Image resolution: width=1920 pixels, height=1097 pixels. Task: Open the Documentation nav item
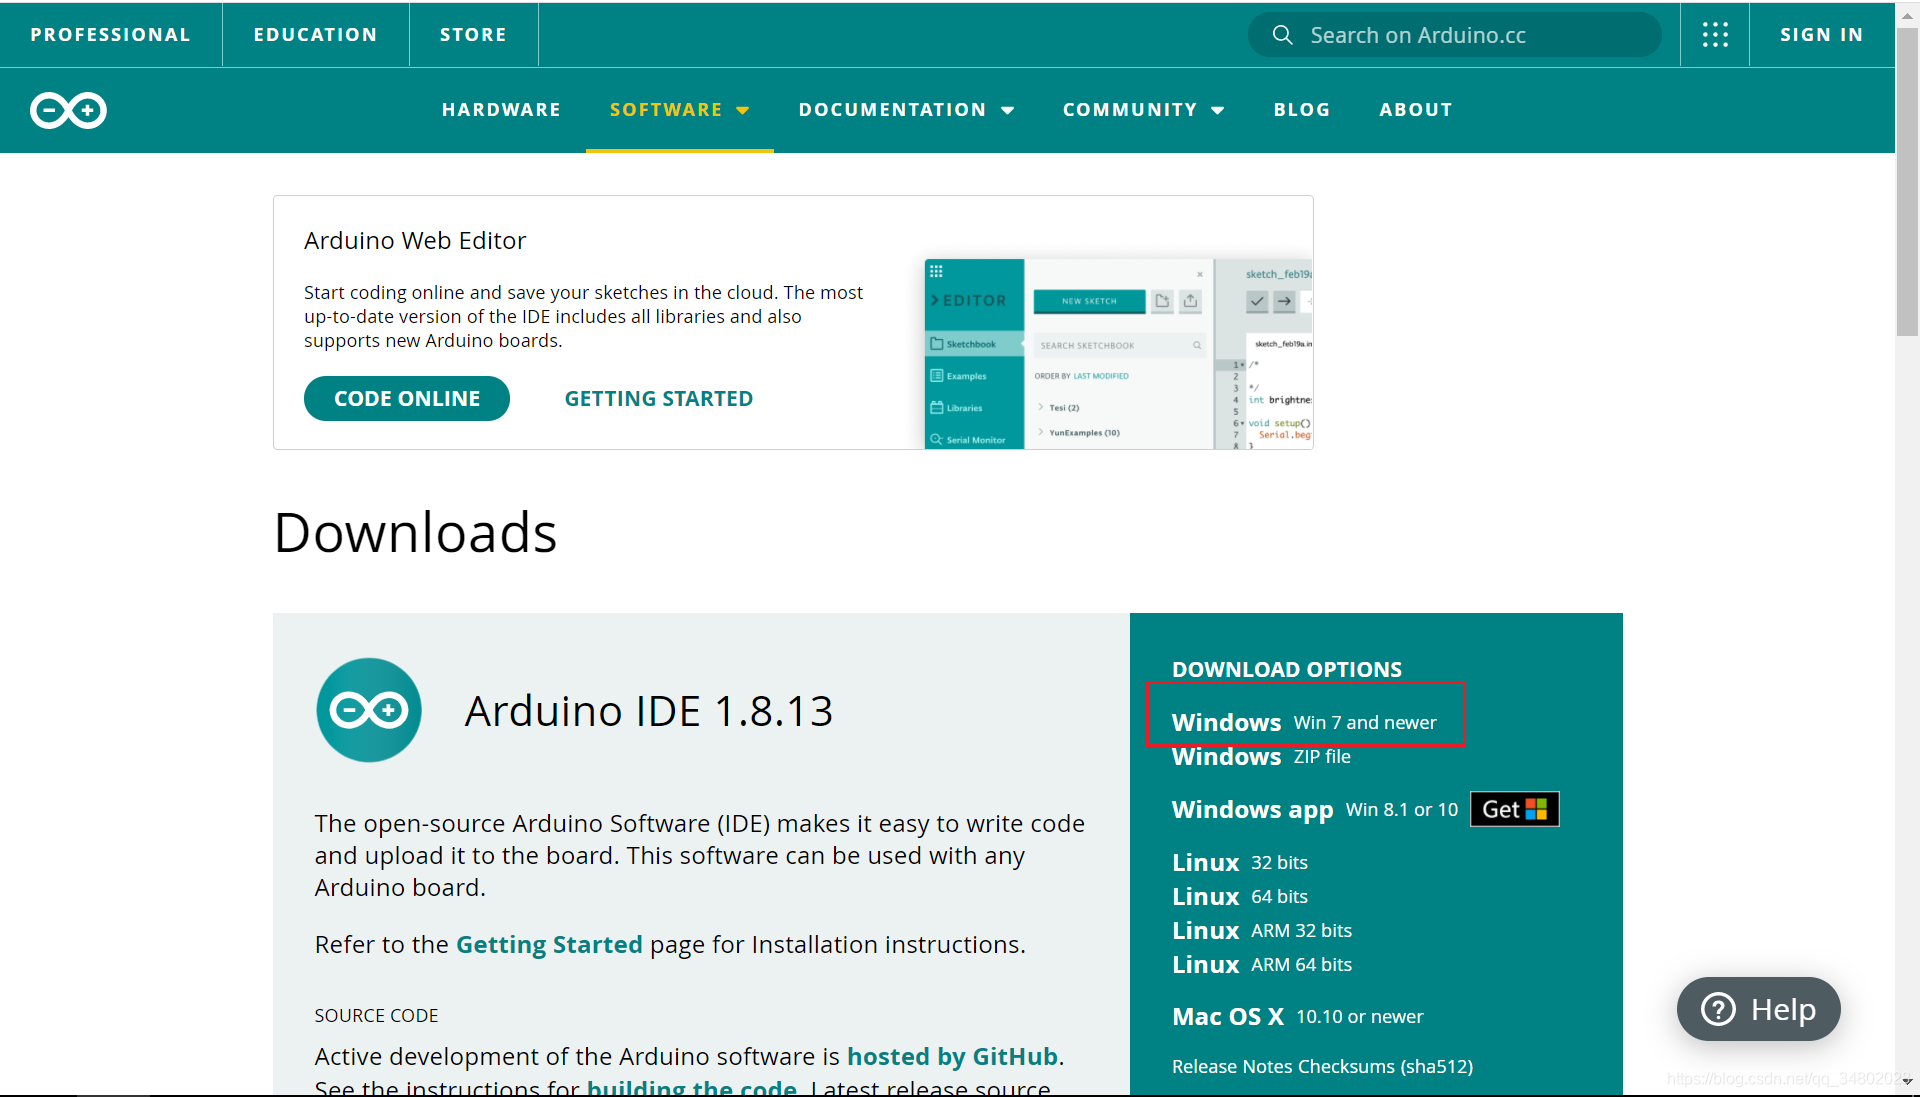tap(892, 110)
